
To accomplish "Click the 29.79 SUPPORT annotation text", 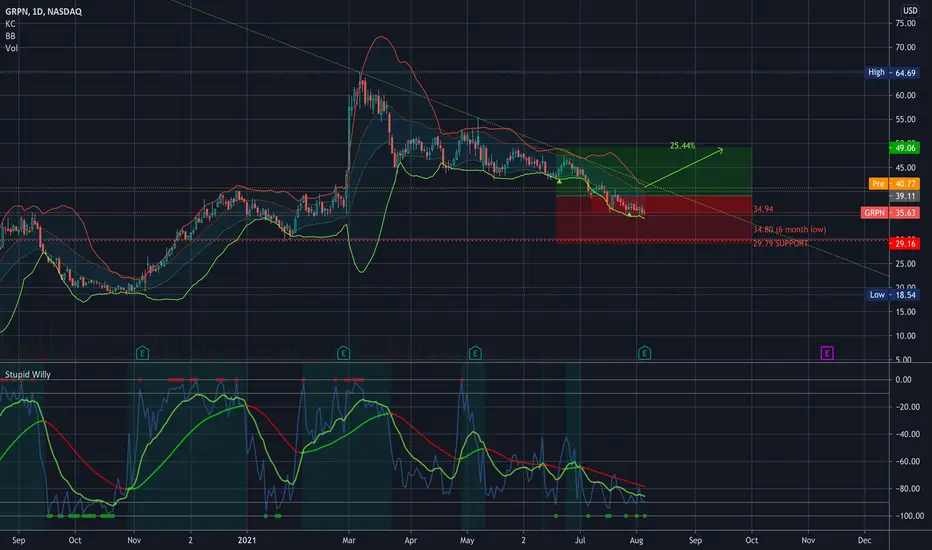I will (x=780, y=244).
